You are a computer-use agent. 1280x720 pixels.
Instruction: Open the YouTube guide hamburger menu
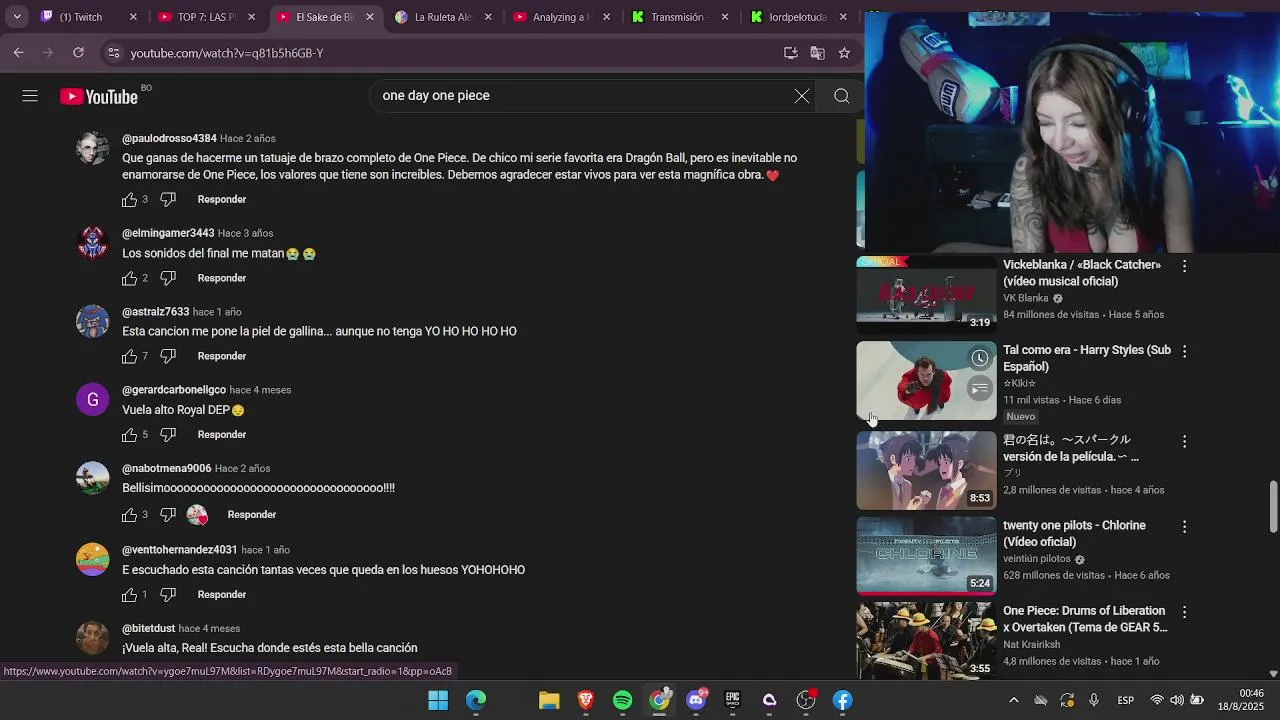(x=30, y=96)
